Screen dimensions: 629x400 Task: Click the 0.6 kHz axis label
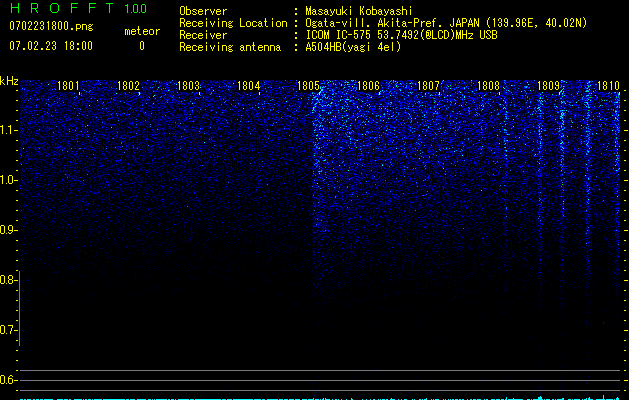pyautogui.click(x=8, y=380)
